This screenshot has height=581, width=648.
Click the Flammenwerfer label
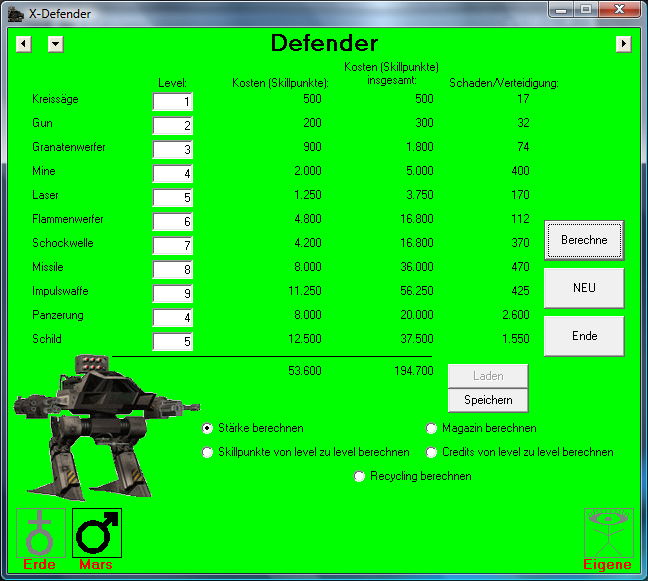point(68,219)
